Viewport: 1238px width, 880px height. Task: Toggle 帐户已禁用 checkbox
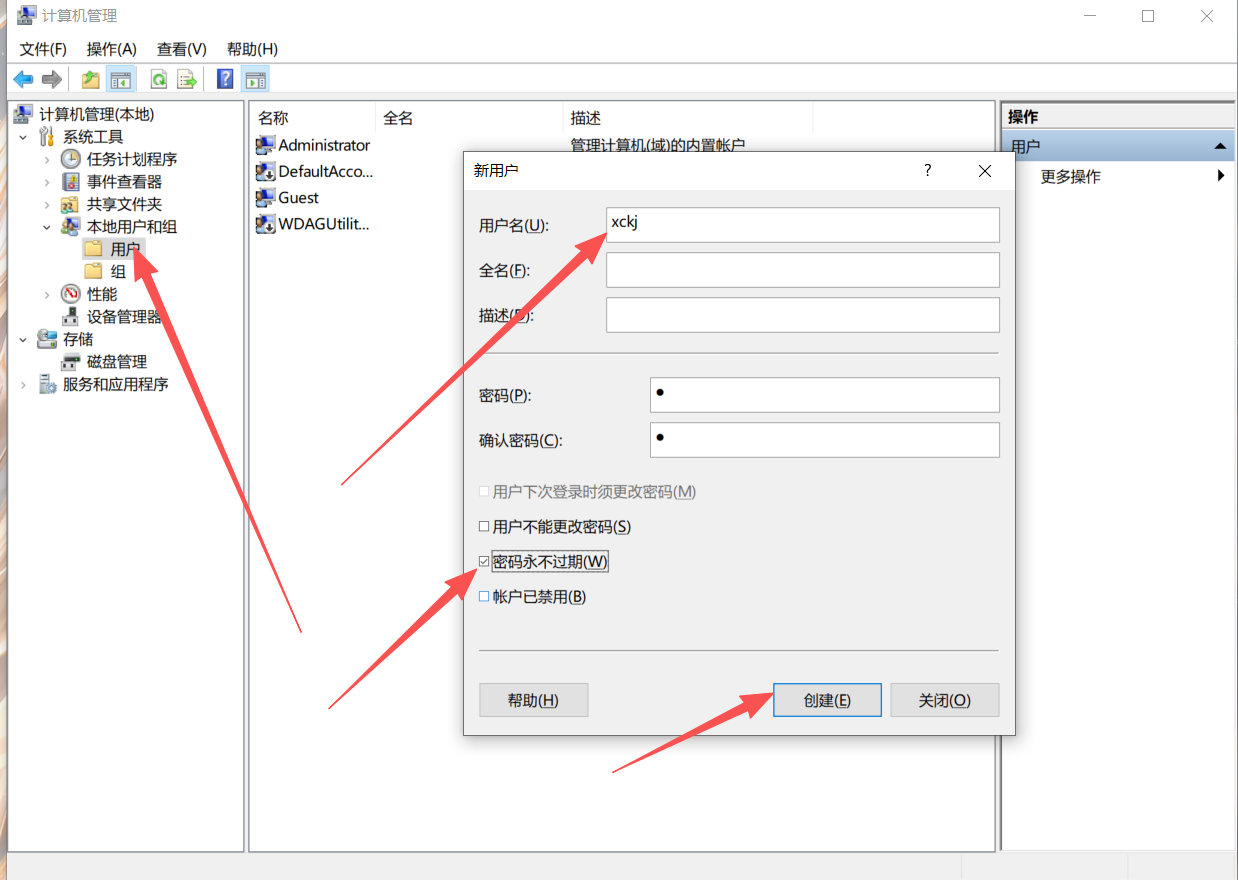click(x=485, y=597)
